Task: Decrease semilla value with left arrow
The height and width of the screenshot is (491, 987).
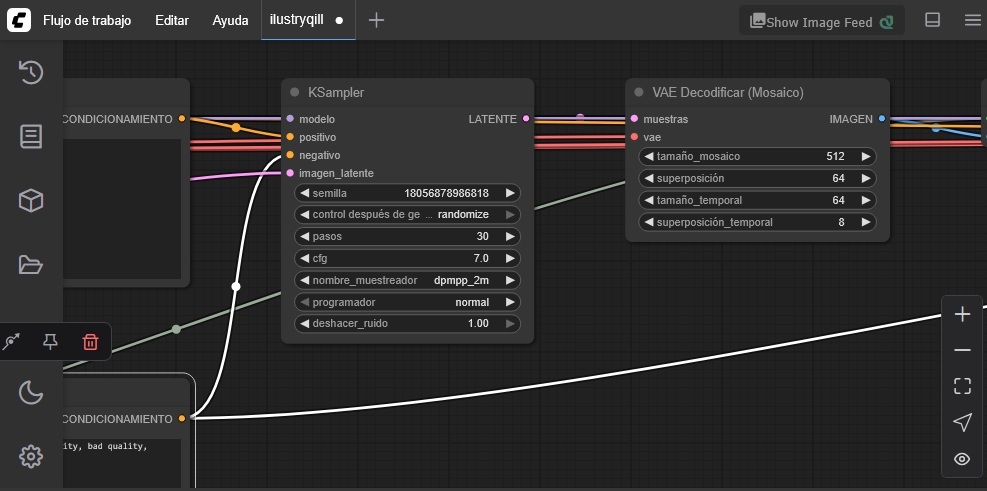Action: click(304, 193)
